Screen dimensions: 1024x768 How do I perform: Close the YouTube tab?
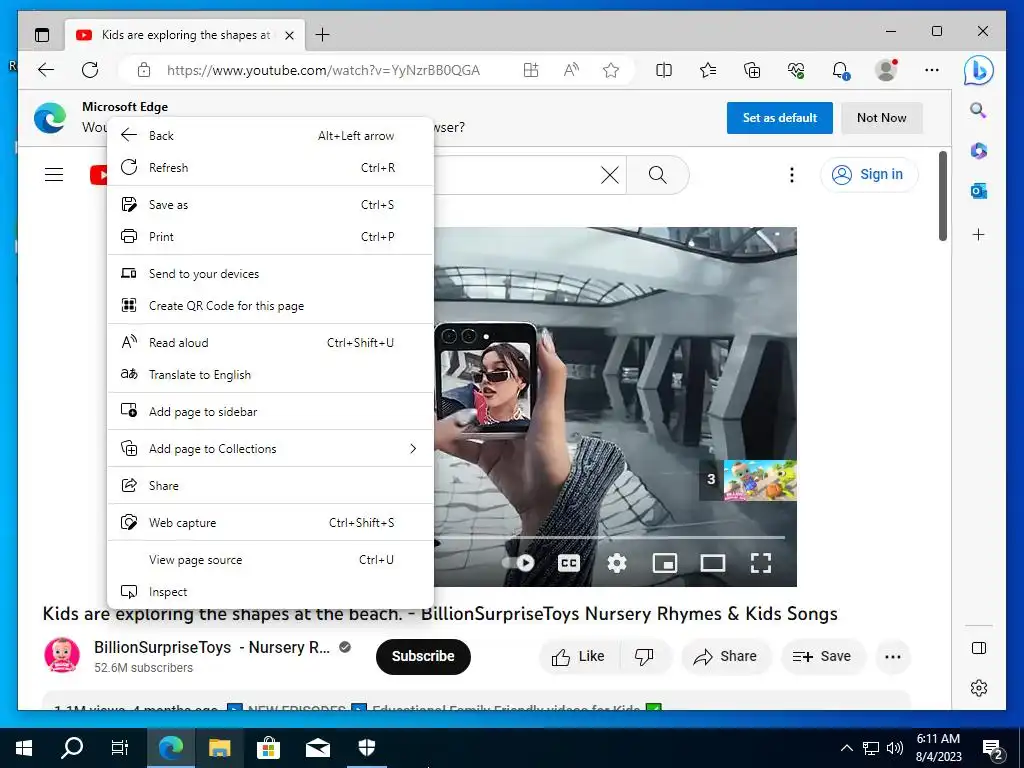point(289,35)
